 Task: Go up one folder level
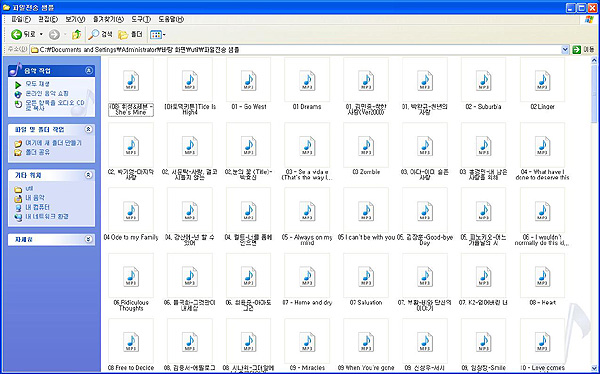point(77,35)
